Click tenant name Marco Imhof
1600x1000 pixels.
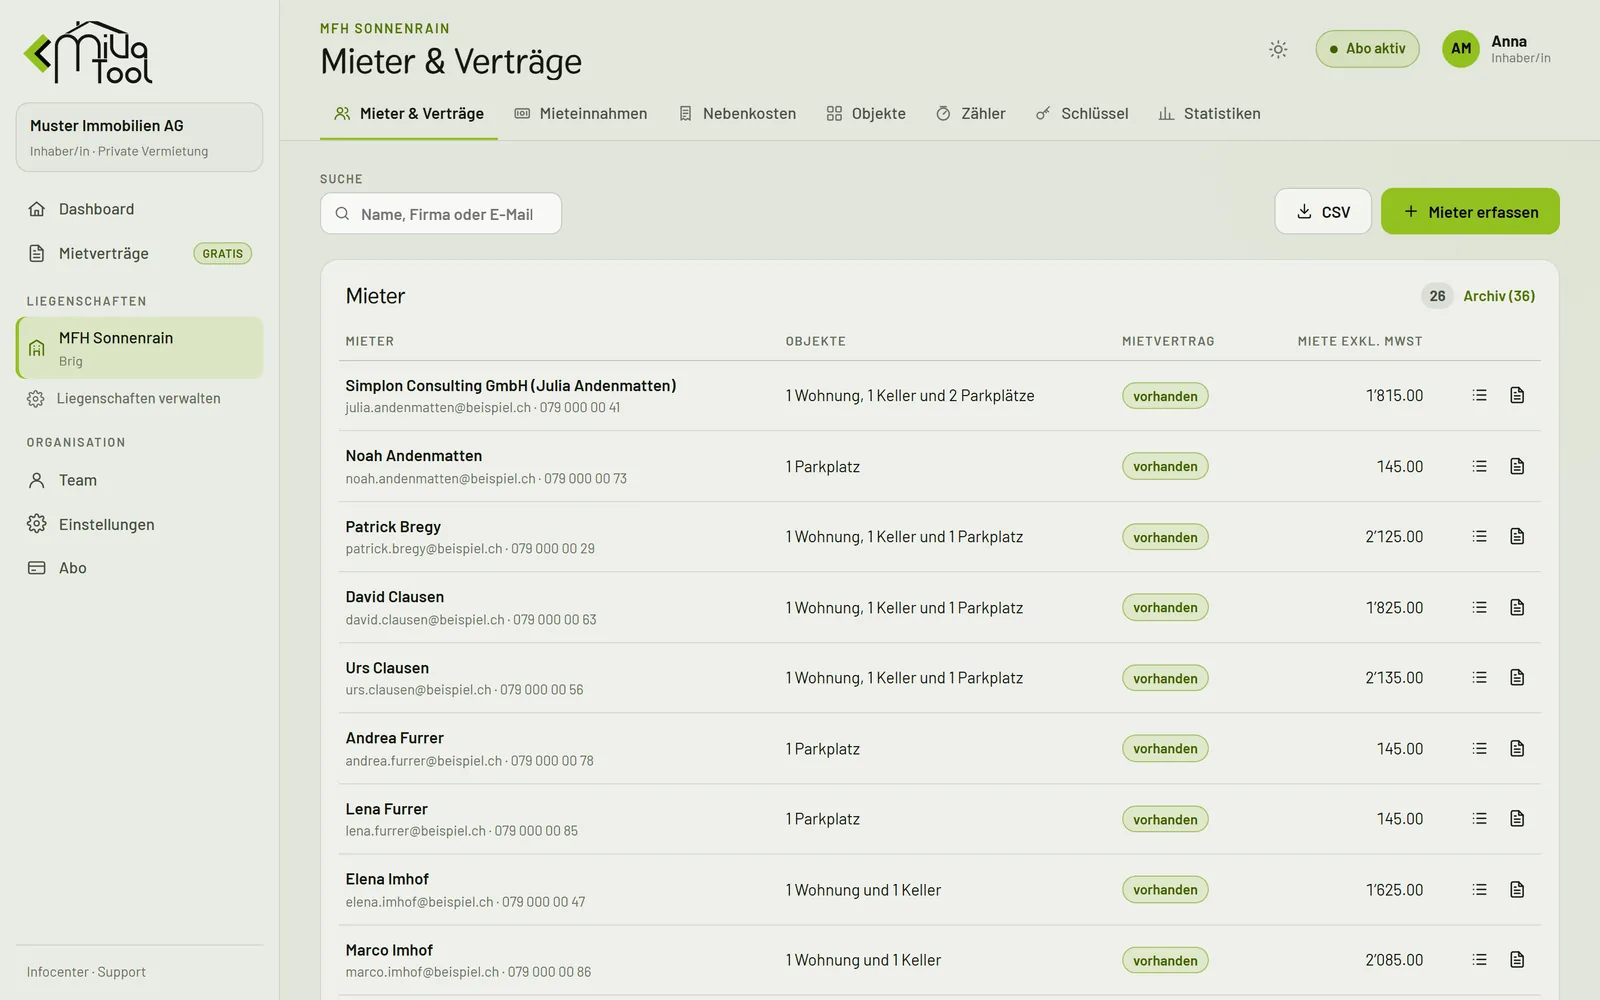pyautogui.click(x=389, y=950)
